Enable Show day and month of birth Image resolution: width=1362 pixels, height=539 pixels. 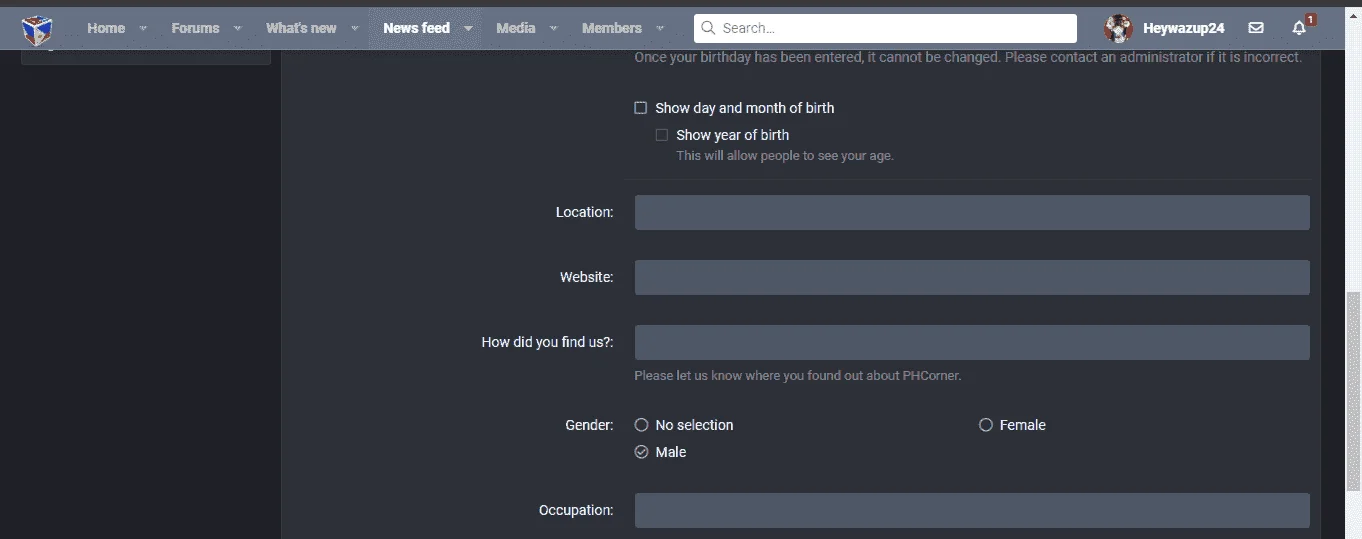641,107
